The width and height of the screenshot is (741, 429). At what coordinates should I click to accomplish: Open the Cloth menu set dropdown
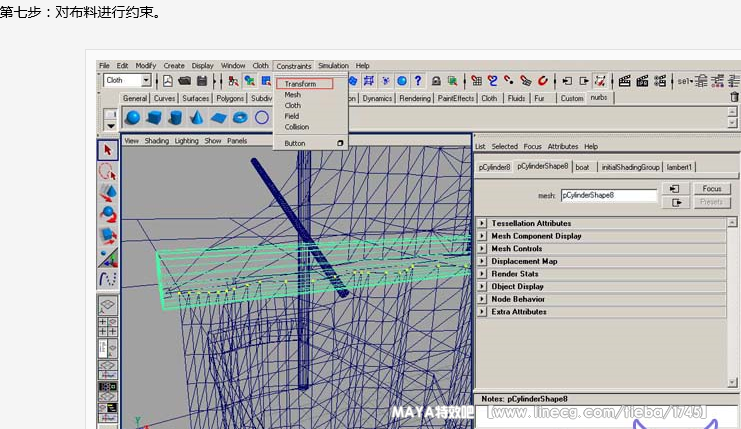[x=127, y=80]
